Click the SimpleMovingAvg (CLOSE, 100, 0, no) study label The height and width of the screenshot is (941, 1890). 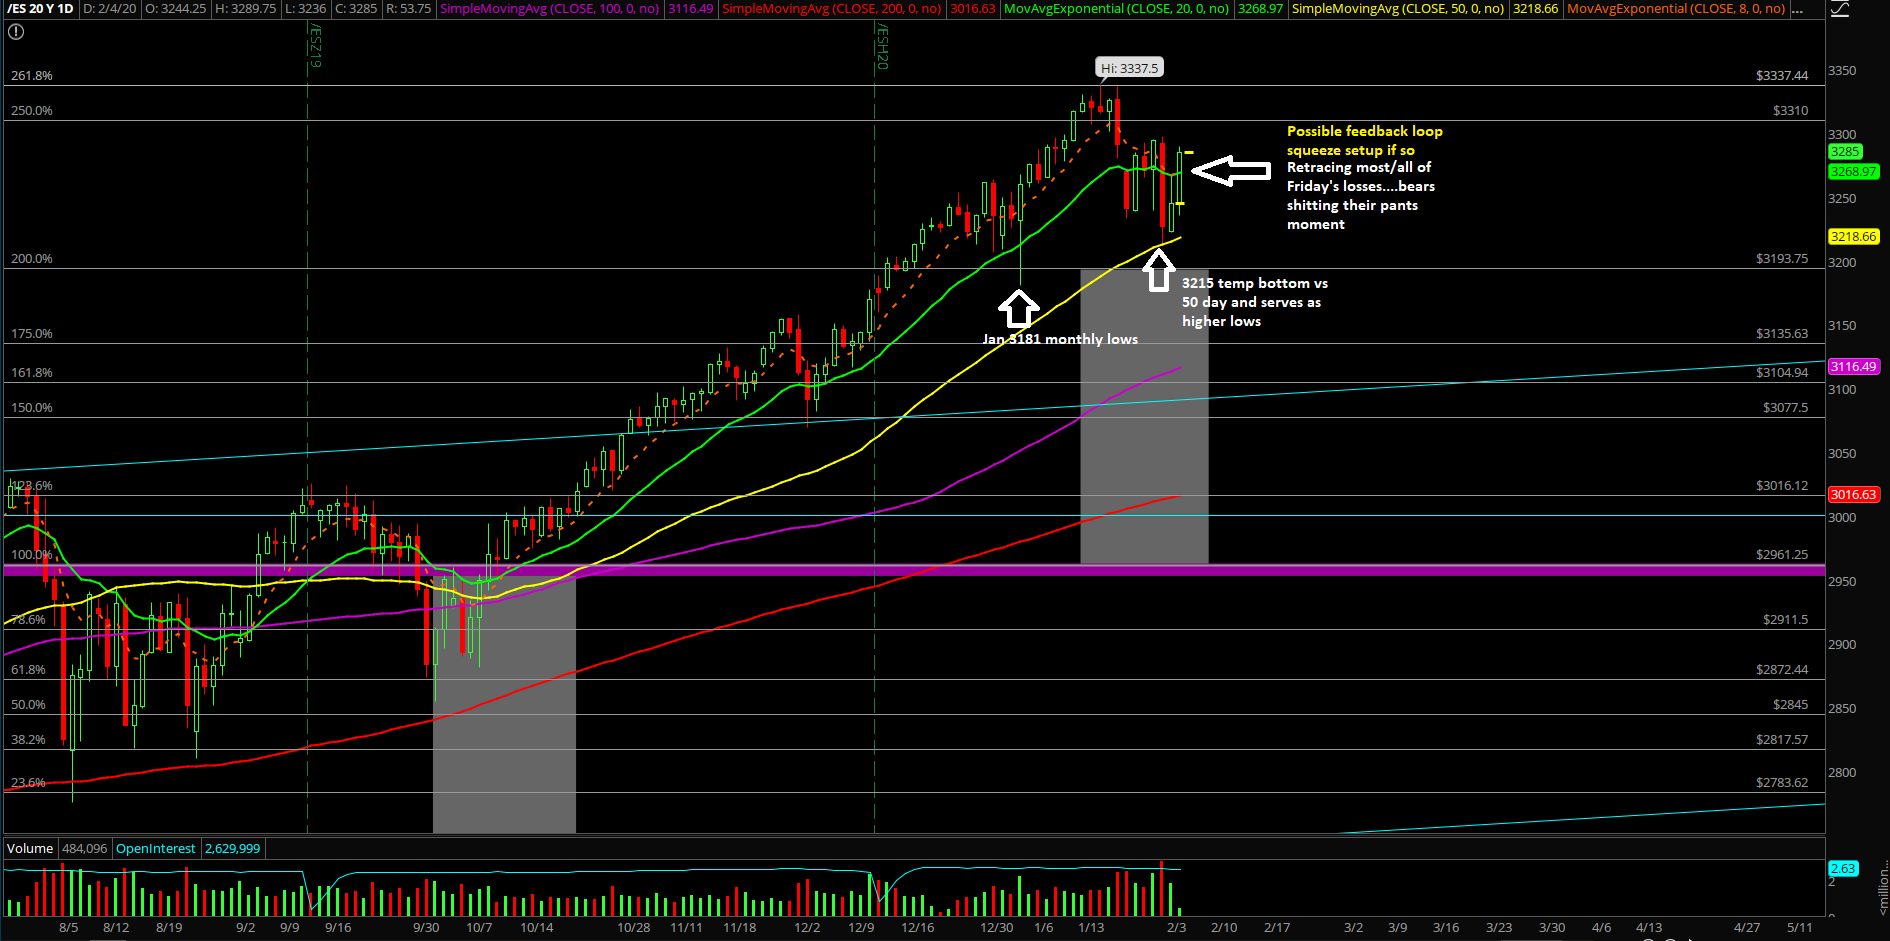pos(549,9)
